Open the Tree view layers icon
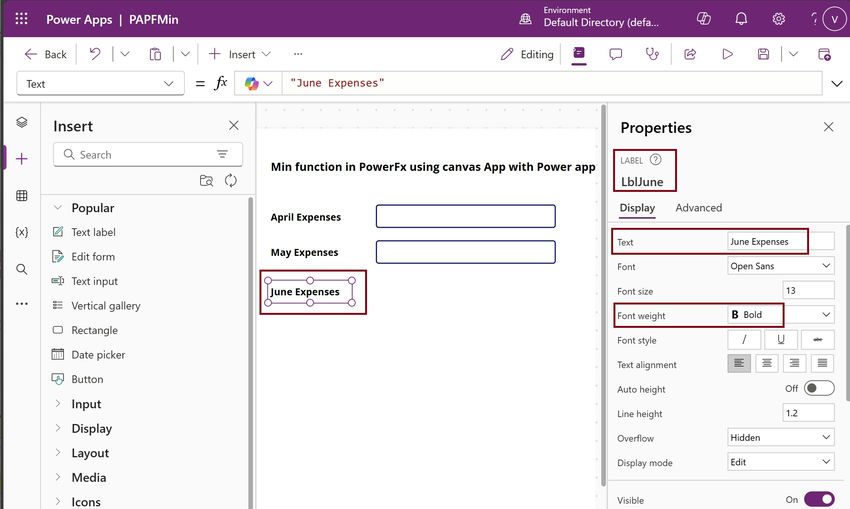The height and width of the screenshot is (509, 850). 22,122
